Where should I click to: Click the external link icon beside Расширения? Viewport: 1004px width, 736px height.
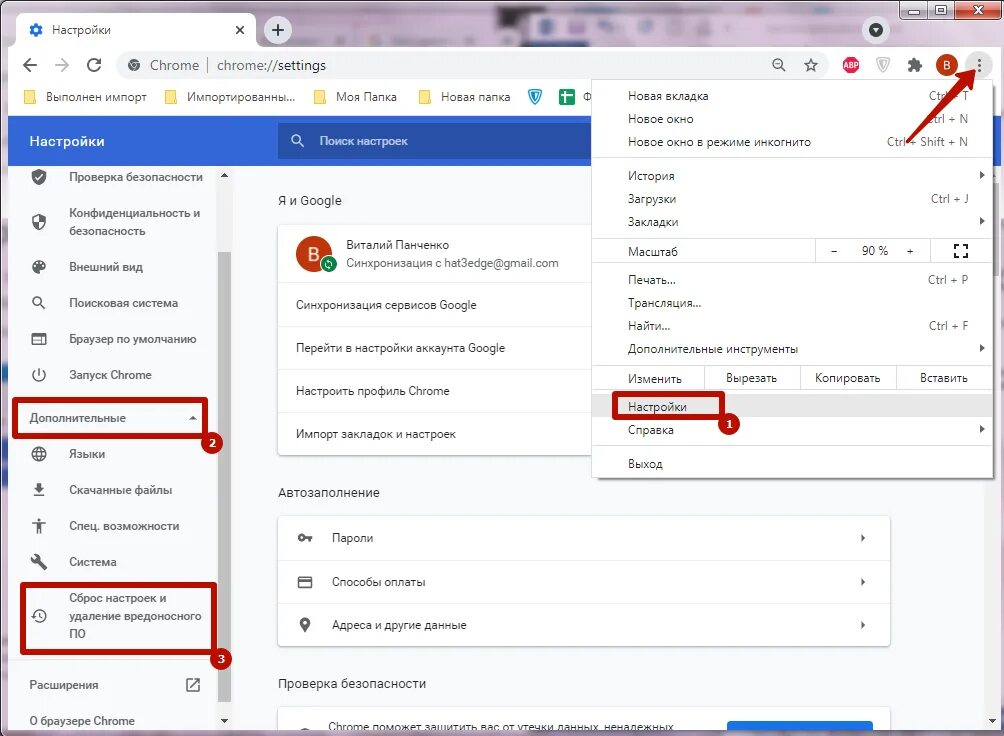(193, 685)
